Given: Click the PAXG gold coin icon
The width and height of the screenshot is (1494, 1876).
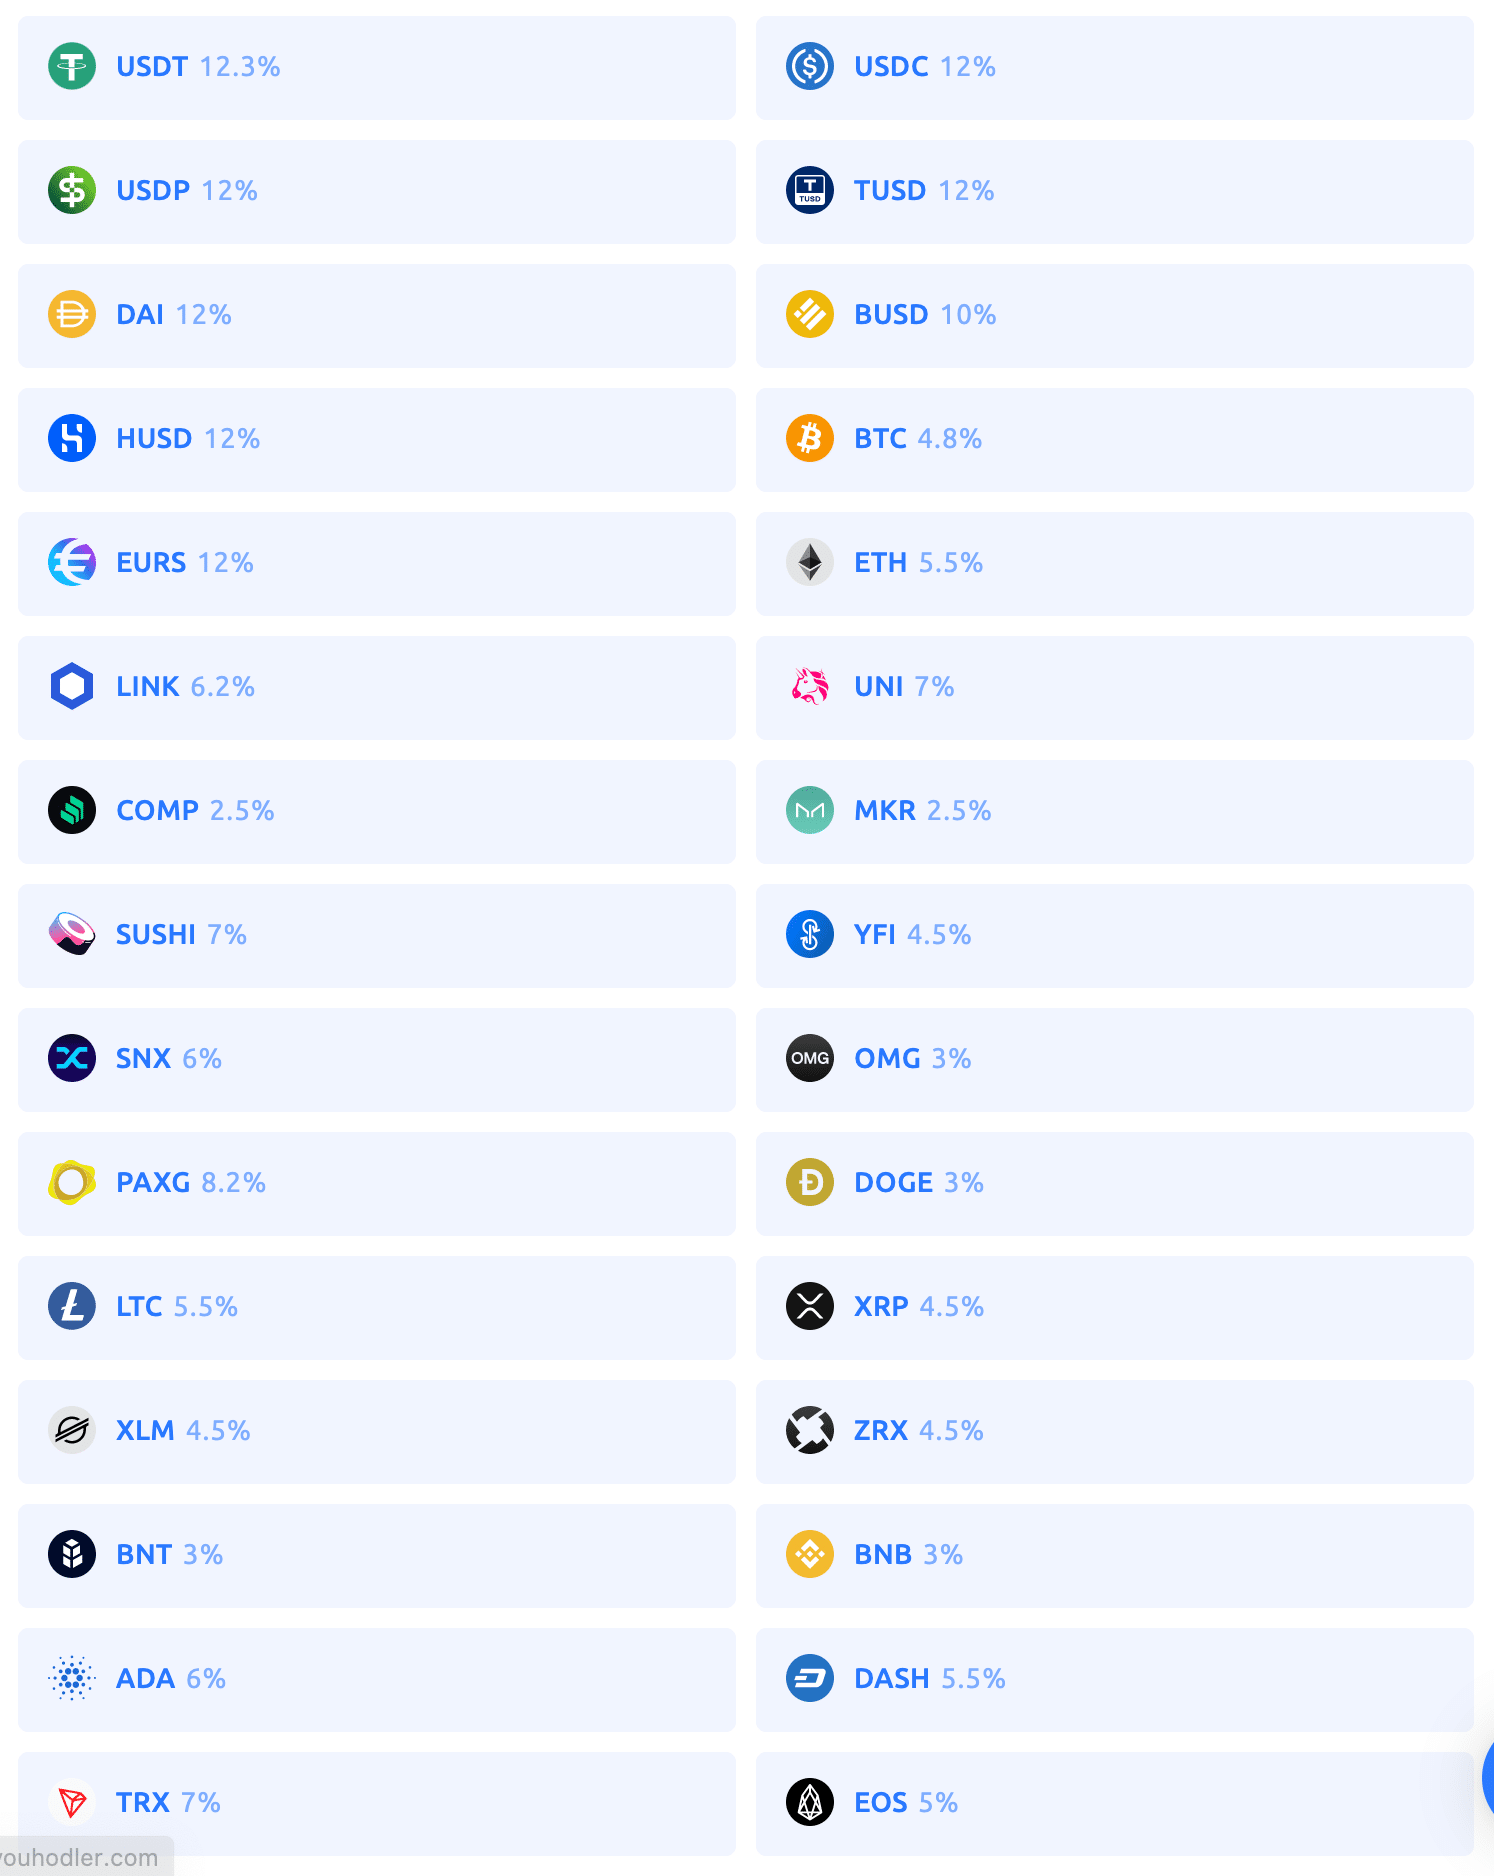Looking at the screenshot, I should coord(71,1182).
